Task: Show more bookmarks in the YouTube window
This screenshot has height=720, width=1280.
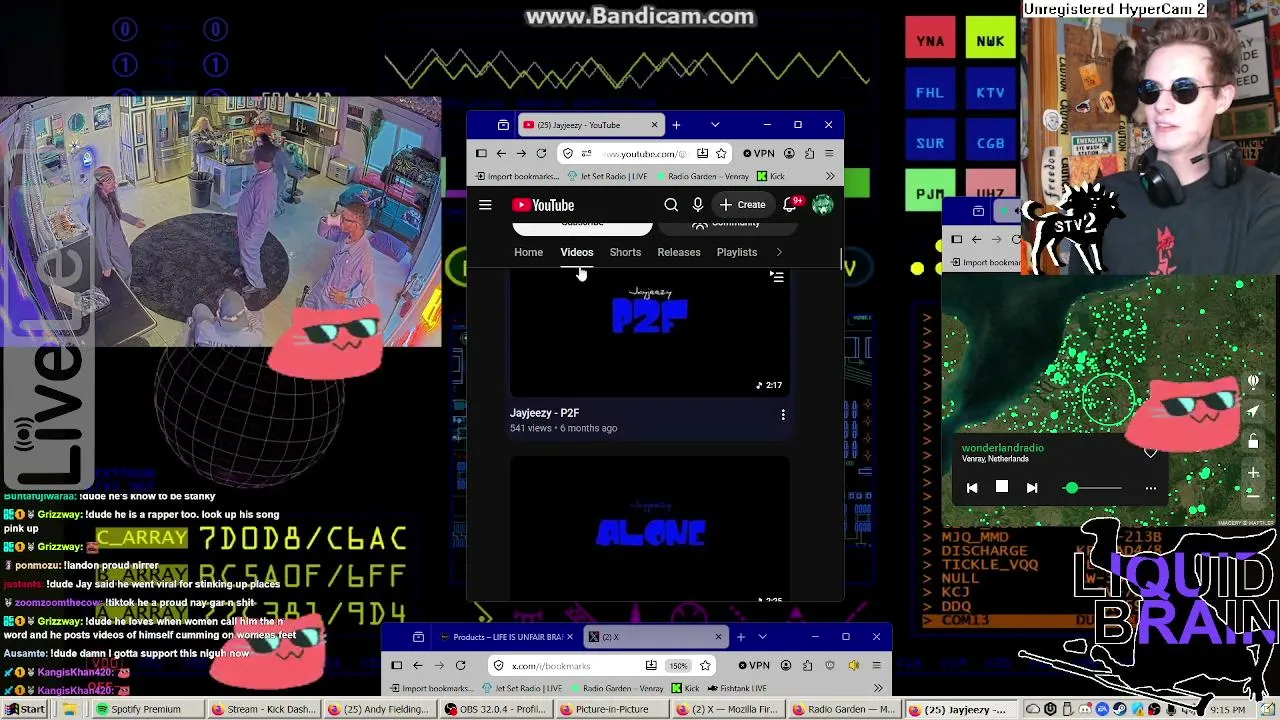Action: (830, 176)
